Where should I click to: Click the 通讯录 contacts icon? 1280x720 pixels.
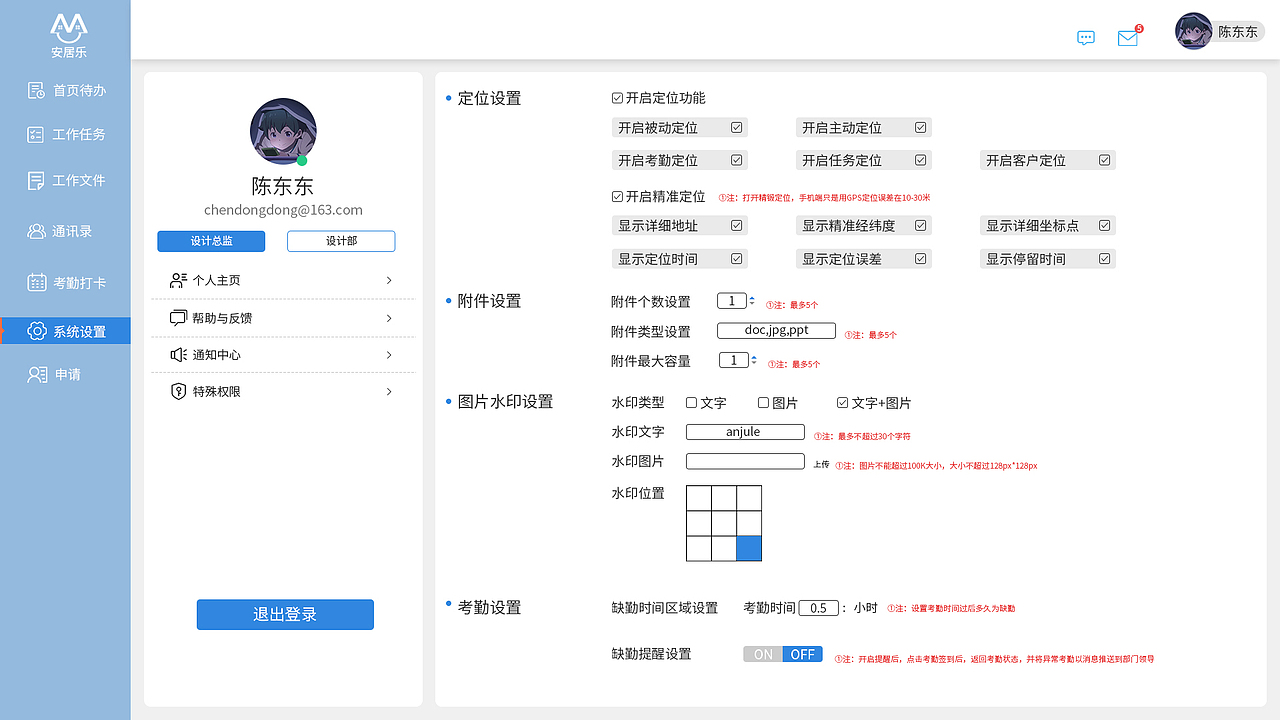coord(36,232)
